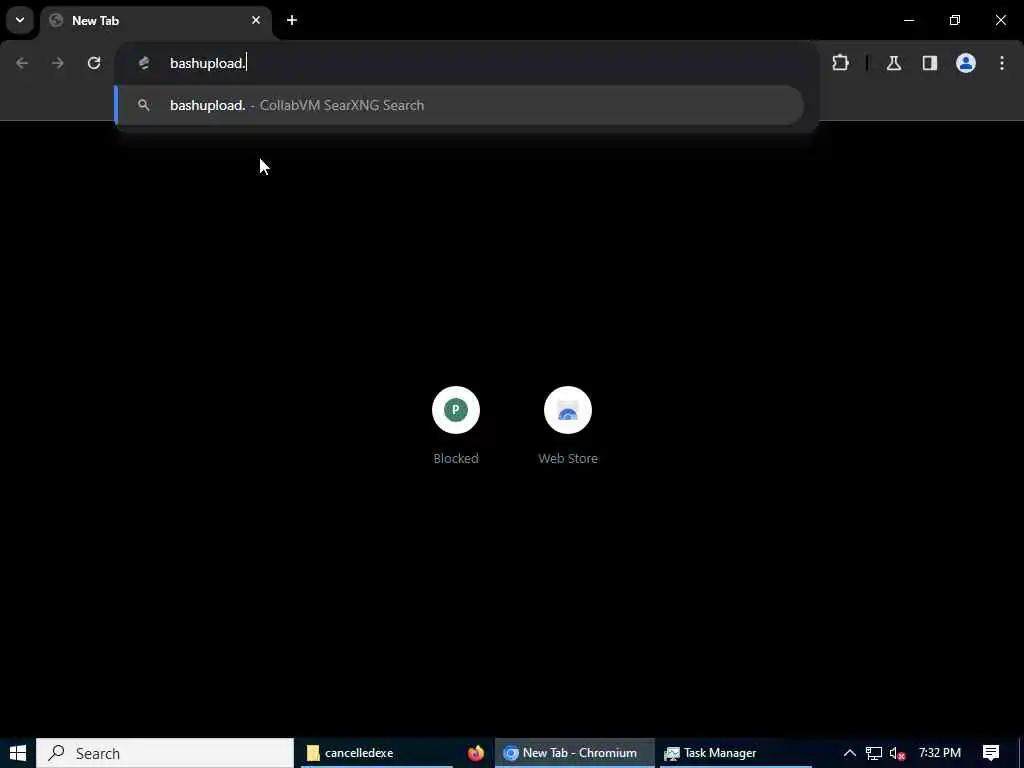The image size is (1024, 768).
Task: Toggle the side panel icon
Action: pos(930,63)
